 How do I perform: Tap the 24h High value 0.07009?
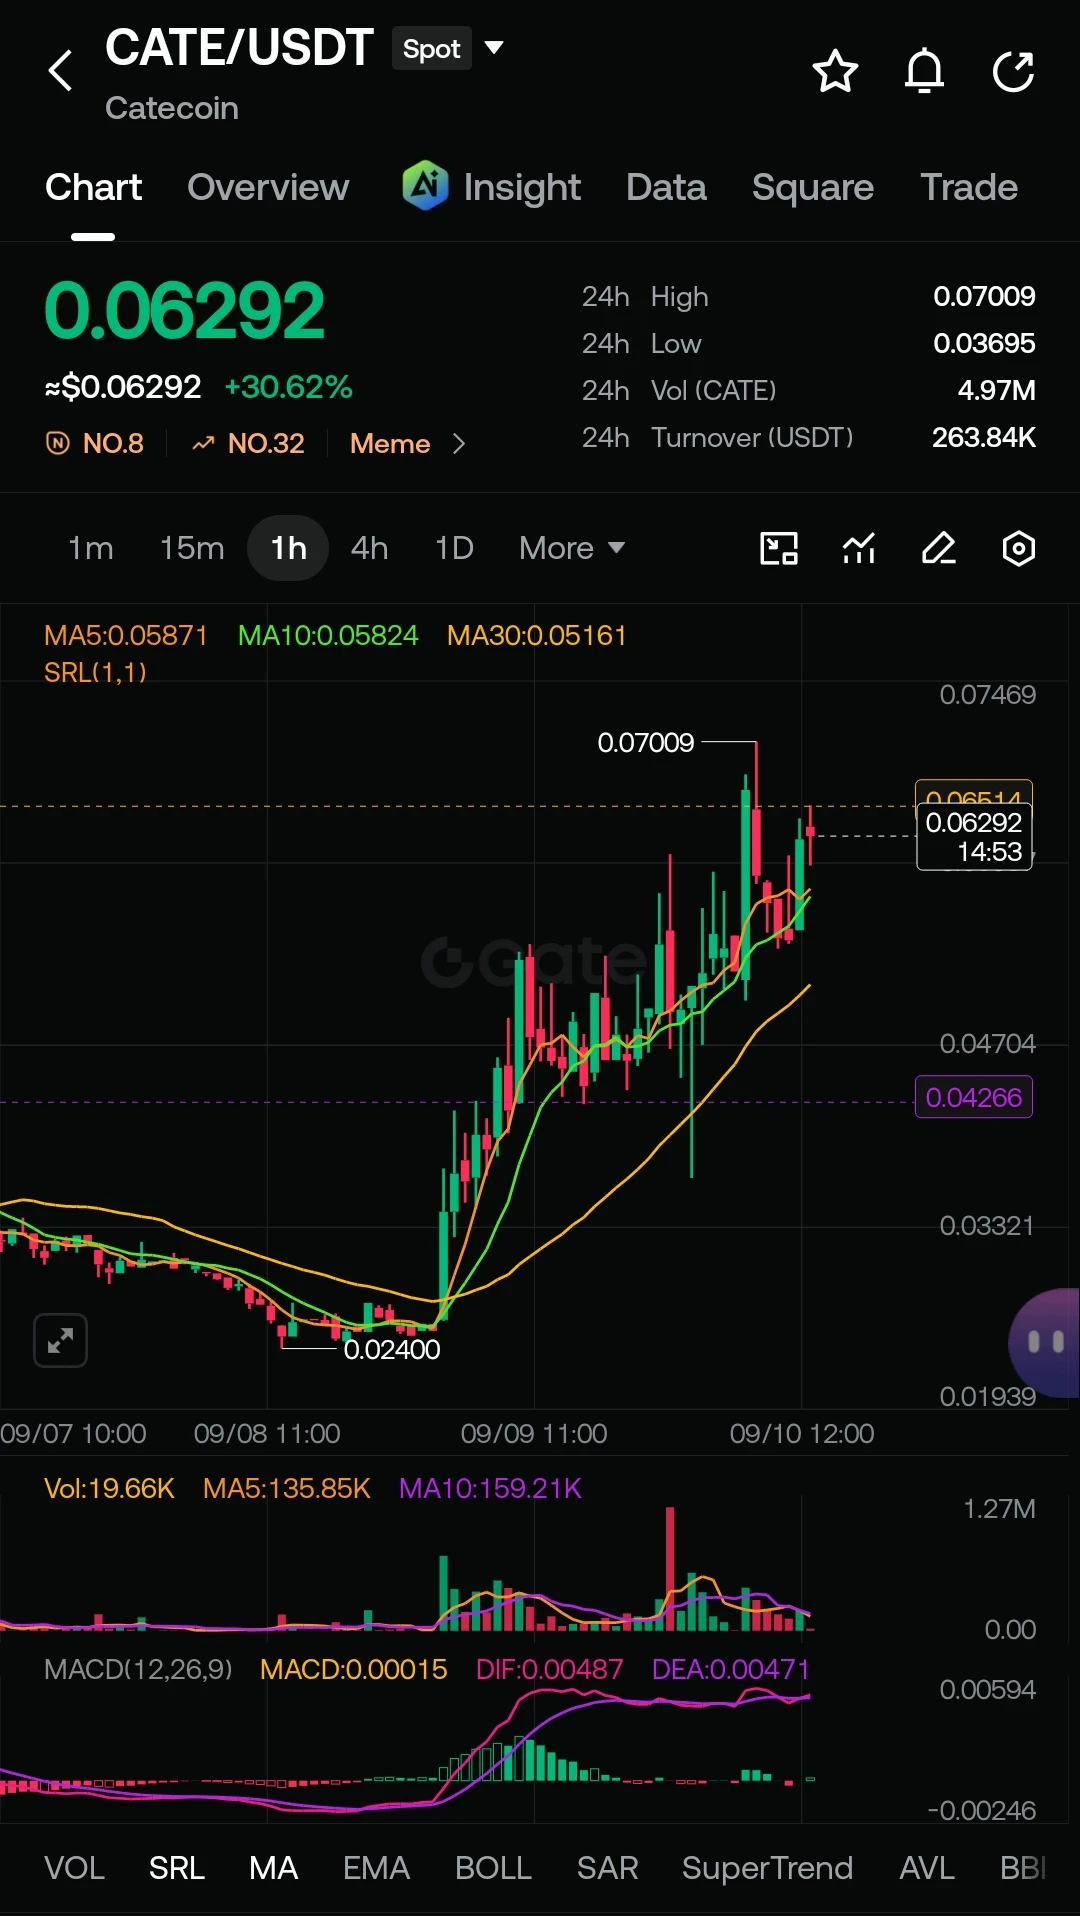[984, 296]
